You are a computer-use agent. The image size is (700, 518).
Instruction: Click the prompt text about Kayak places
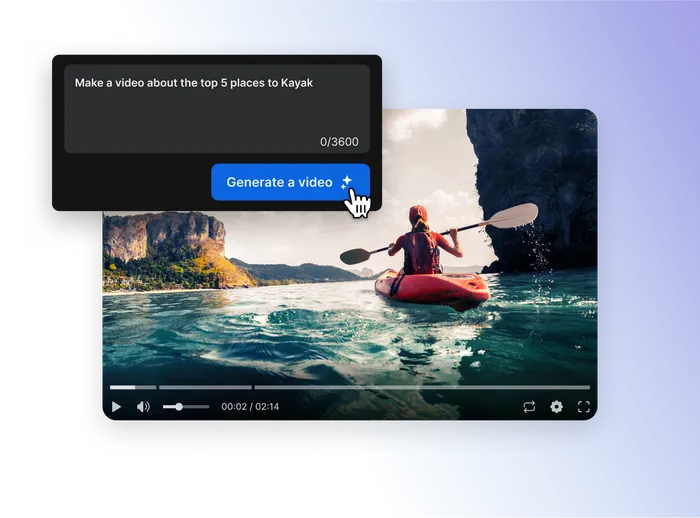click(x=194, y=83)
